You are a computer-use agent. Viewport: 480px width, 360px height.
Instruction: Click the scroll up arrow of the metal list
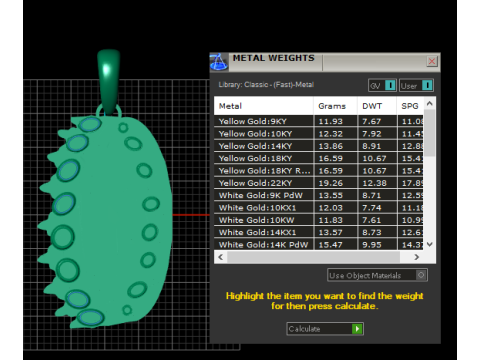pos(430,104)
